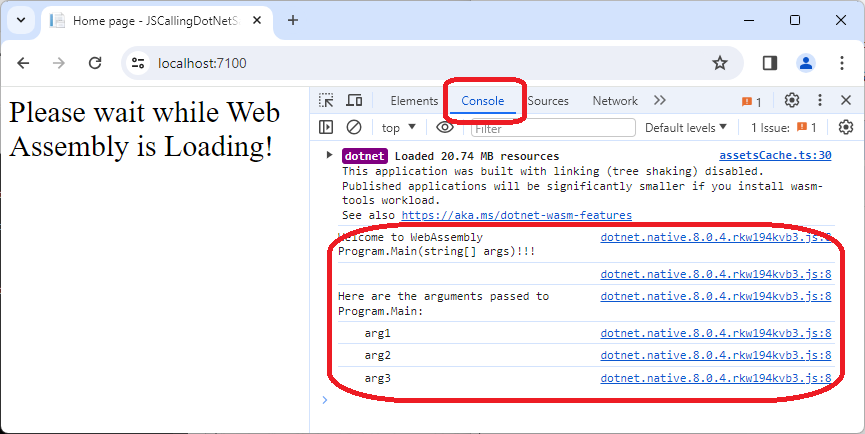Viewport: 865px width, 434px height.
Task: Click the dotnet purple badge
Action: pos(365,156)
